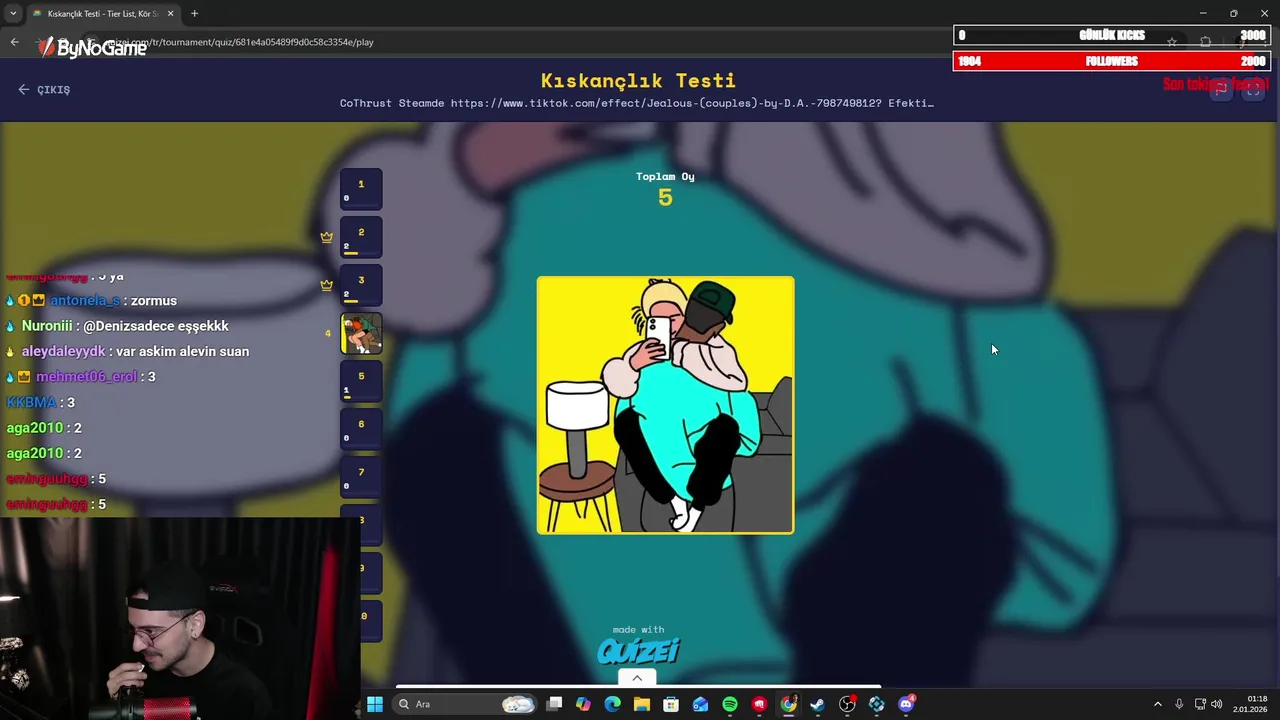Select rank slot number 6
This screenshot has height=720, width=1280.
click(x=361, y=430)
